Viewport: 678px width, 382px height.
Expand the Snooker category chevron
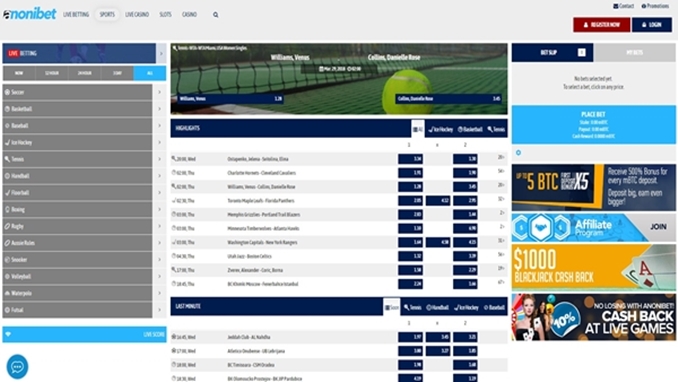tap(160, 260)
